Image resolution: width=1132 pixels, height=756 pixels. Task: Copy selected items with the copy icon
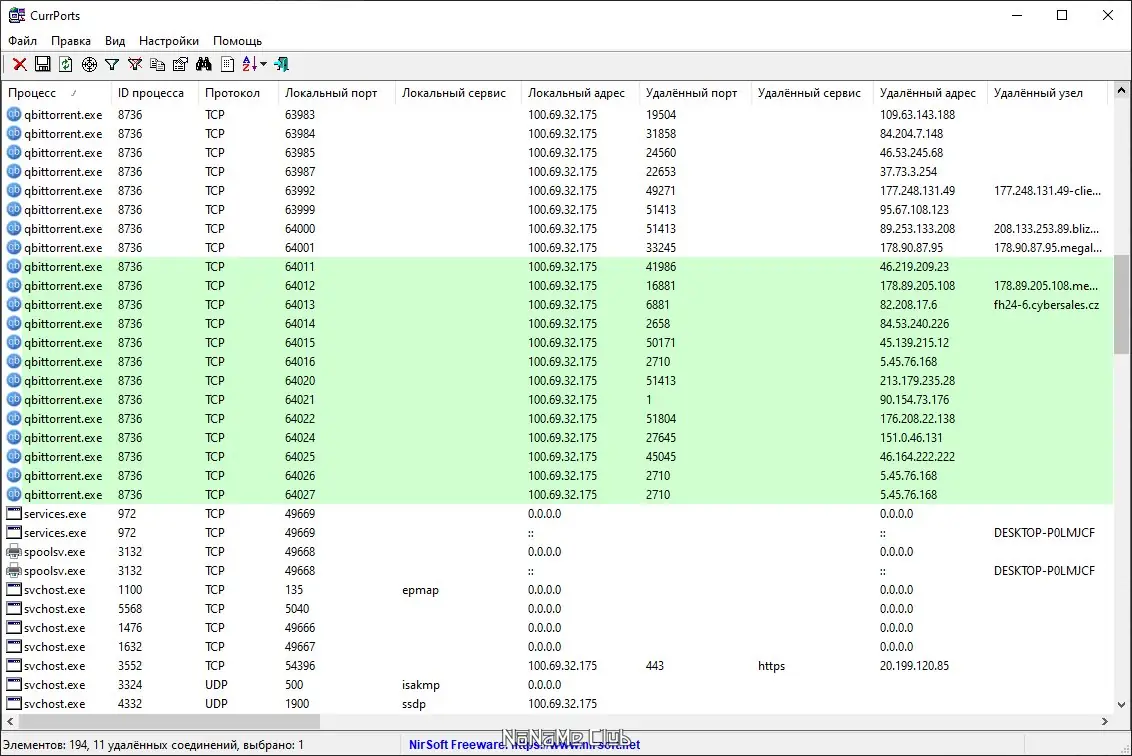click(x=157, y=64)
